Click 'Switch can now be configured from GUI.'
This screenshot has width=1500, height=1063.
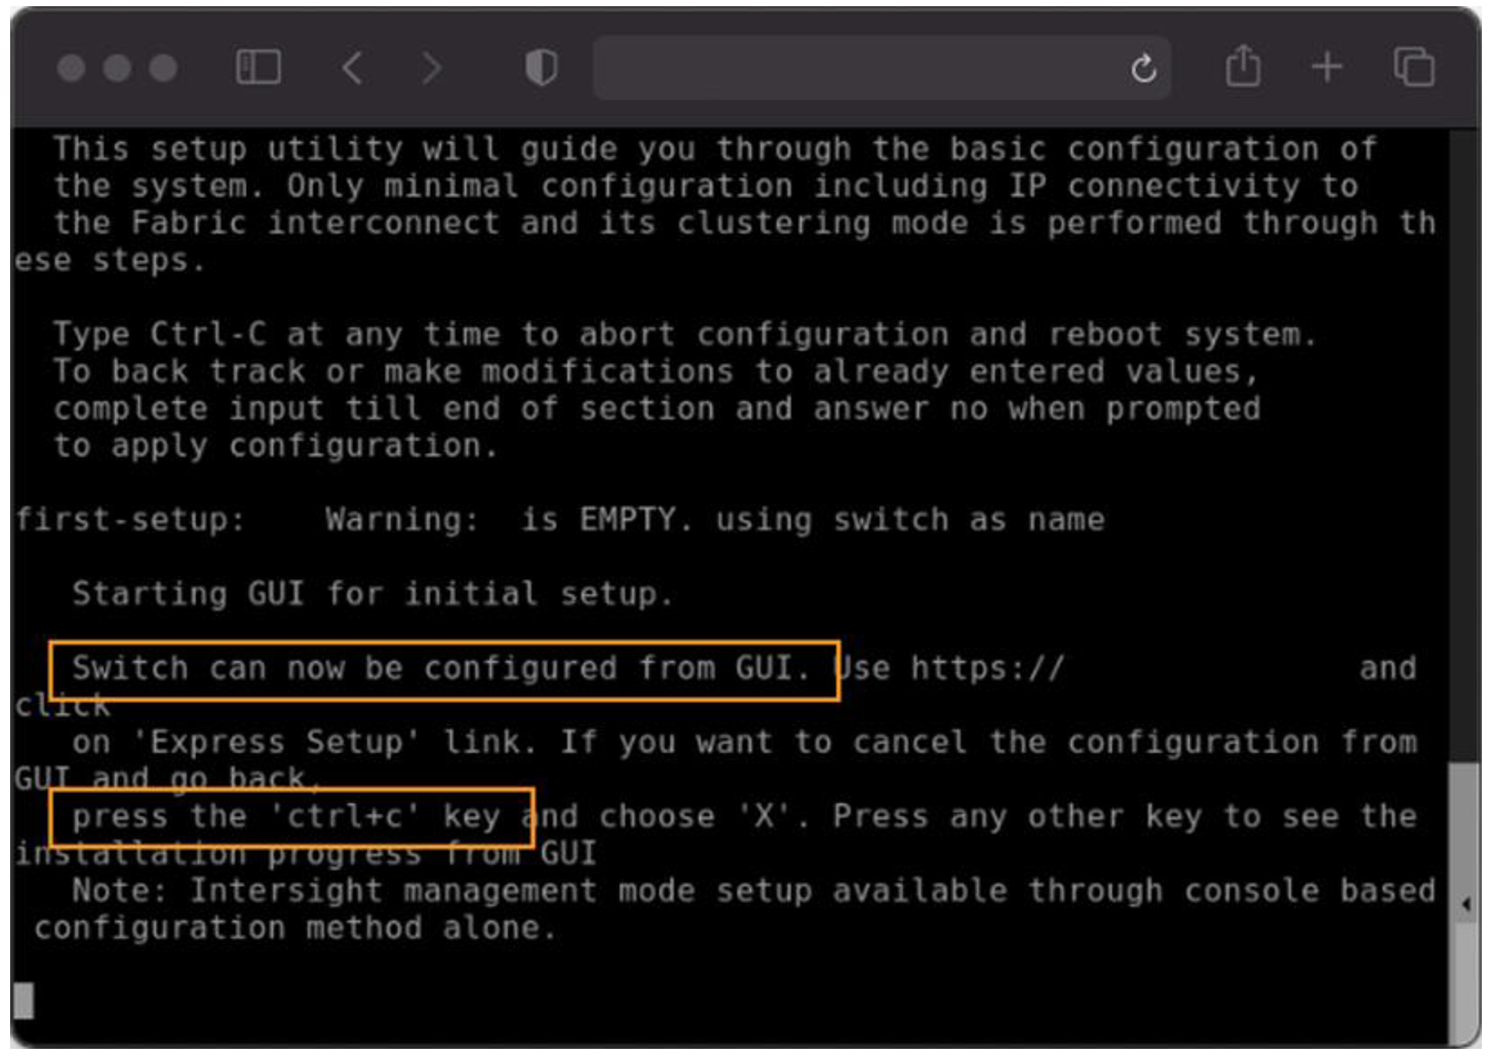441,668
